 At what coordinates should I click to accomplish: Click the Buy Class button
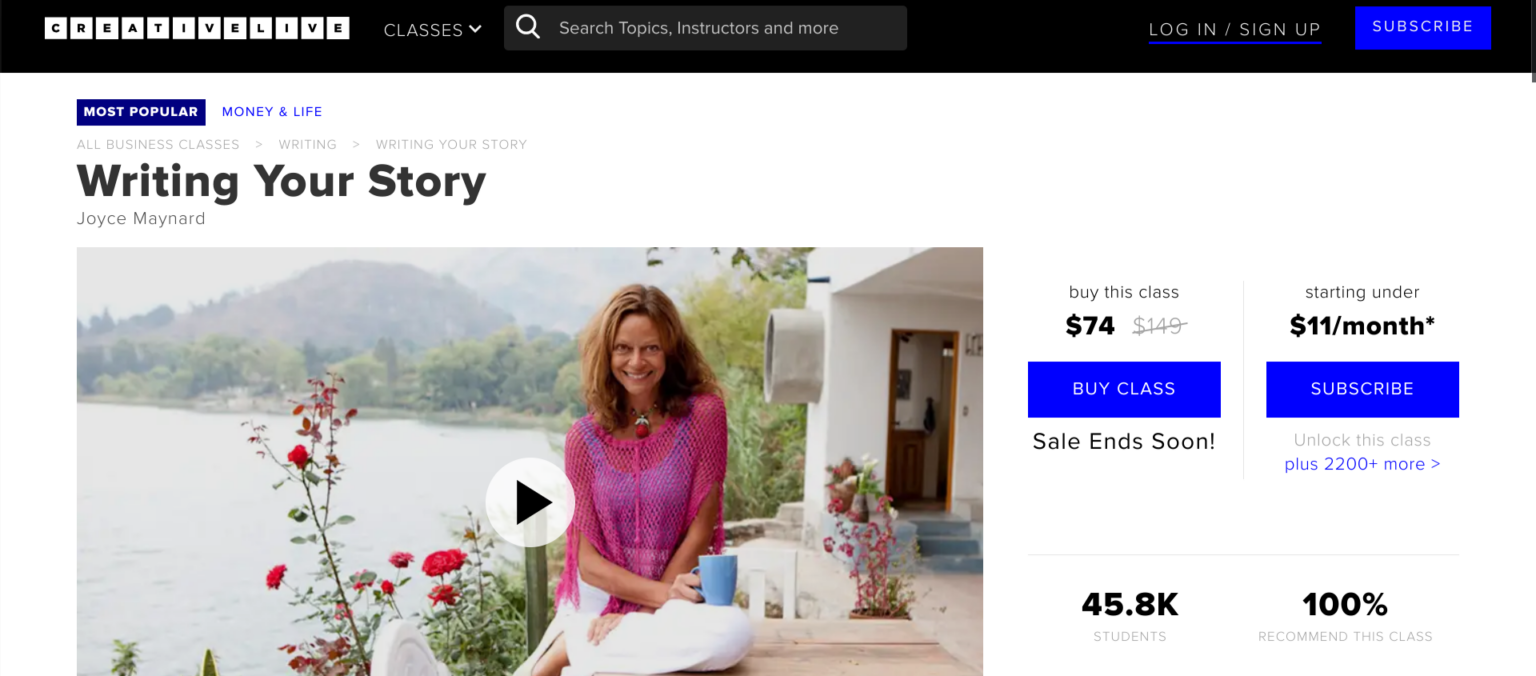tap(1124, 389)
